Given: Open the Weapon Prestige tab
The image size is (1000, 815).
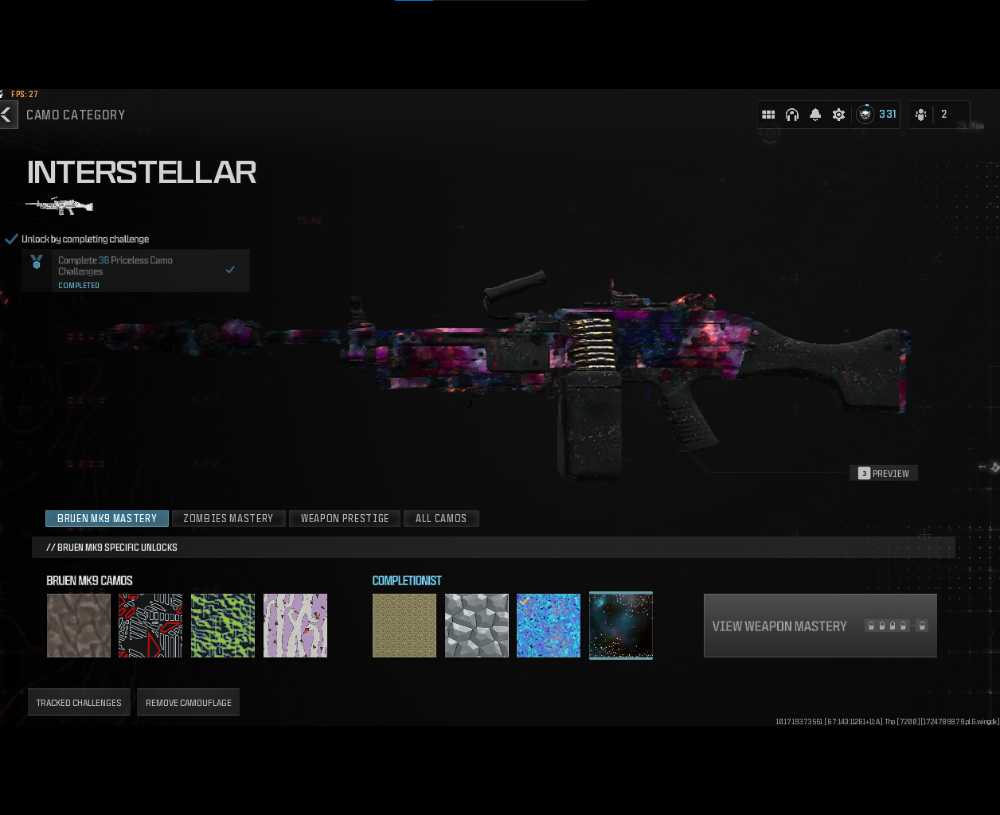Looking at the screenshot, I should (345, 518).
